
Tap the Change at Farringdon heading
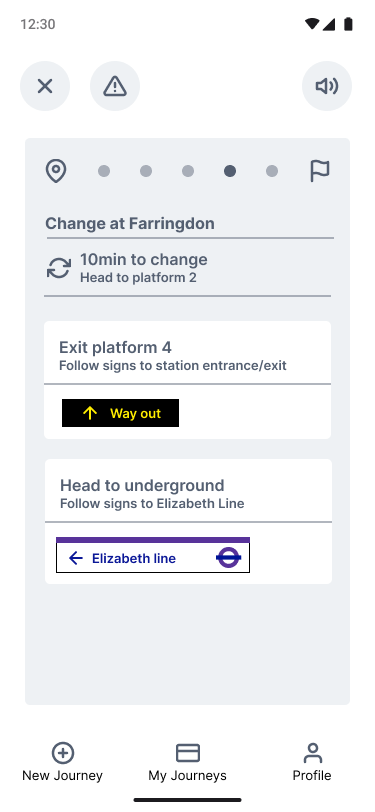pos(130,224)
